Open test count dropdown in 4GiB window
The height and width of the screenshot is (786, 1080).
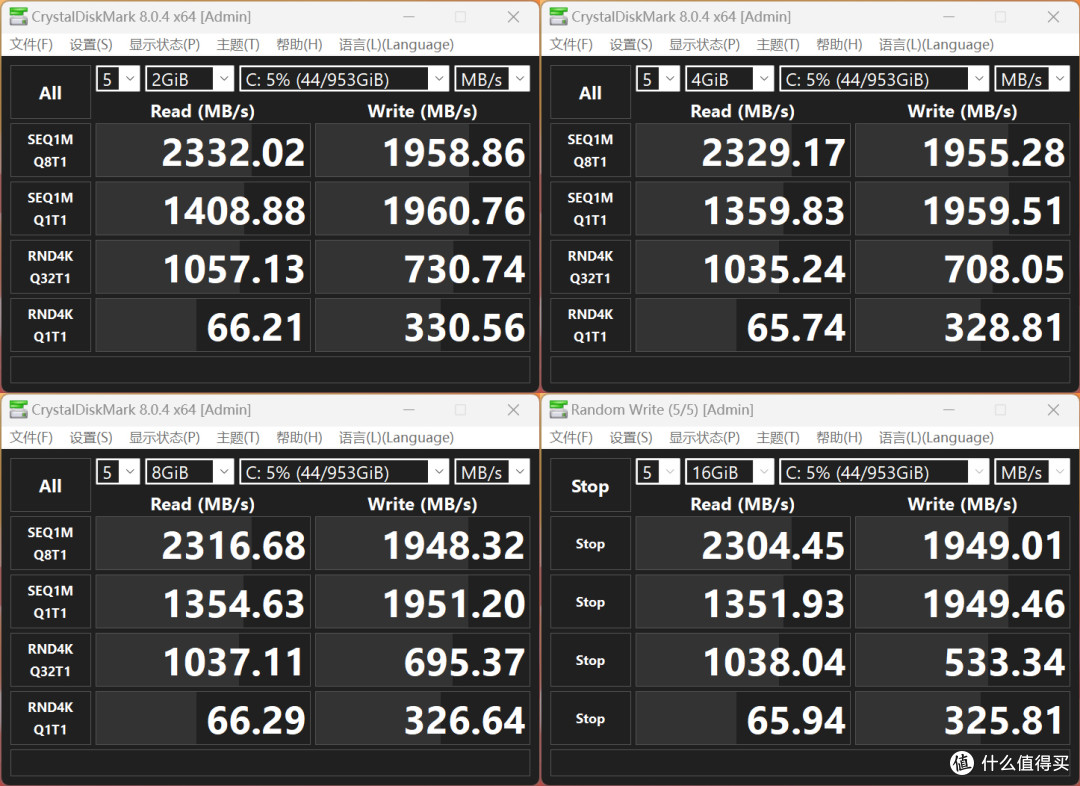(658, 79)
